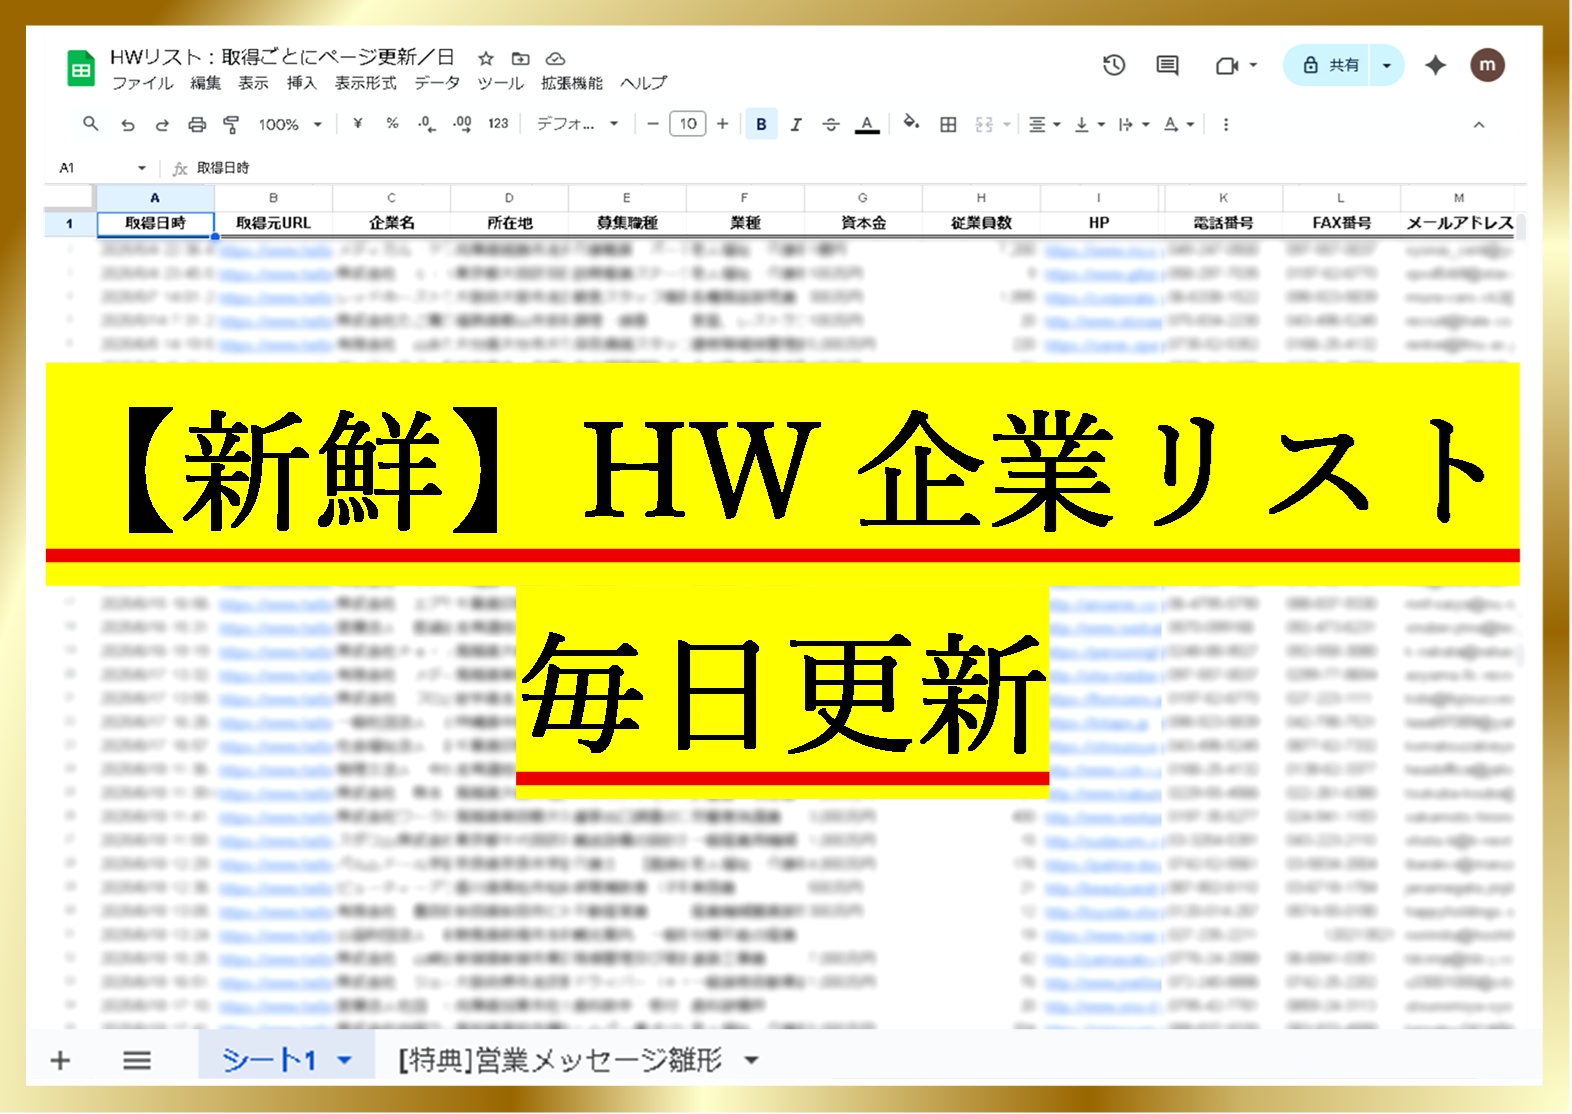Toggle bold formatting button
The image size is (1572, 1114).
(761, 124)
